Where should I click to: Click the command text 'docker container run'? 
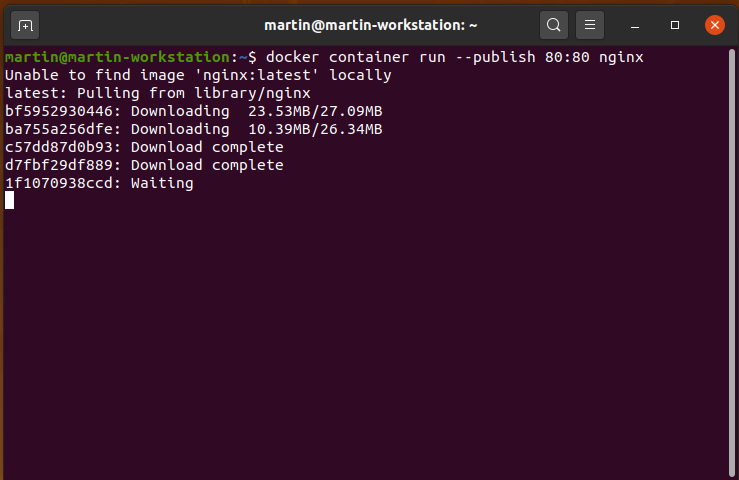355,57
